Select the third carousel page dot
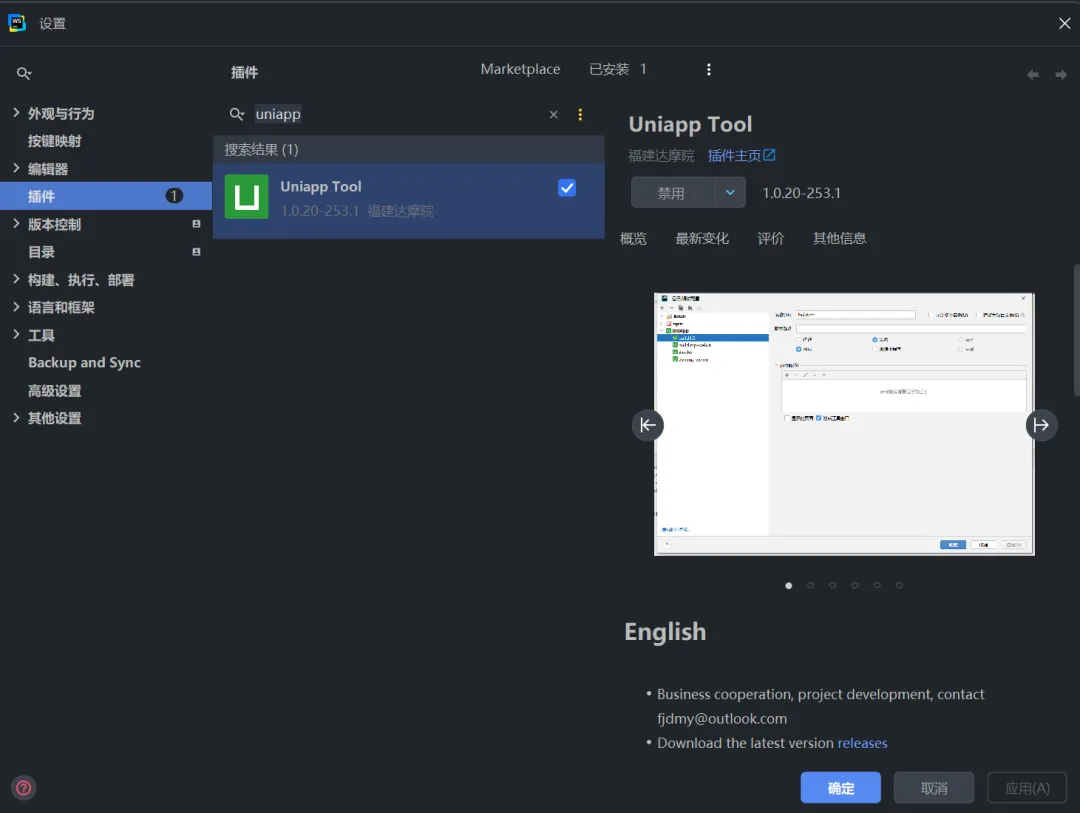The image size is (1080, 813). point(833,586)
